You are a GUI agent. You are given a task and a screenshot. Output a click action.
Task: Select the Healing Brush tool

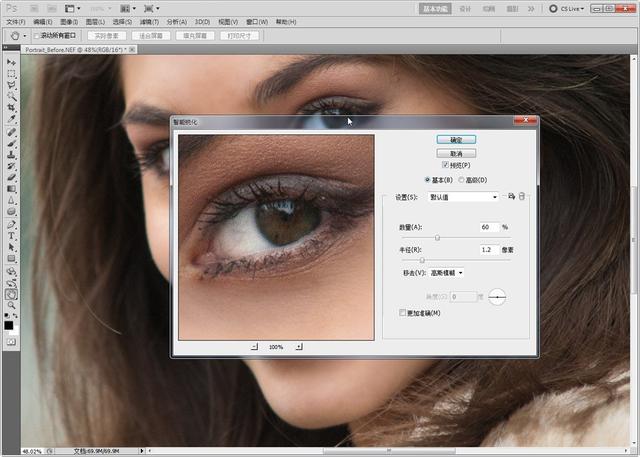pyautogui.click(x=11, y=132)
